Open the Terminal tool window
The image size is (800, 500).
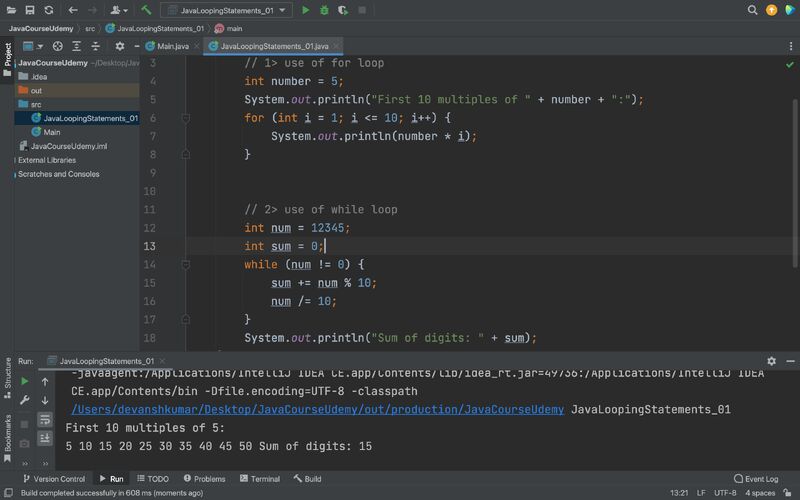pos(260,479)
